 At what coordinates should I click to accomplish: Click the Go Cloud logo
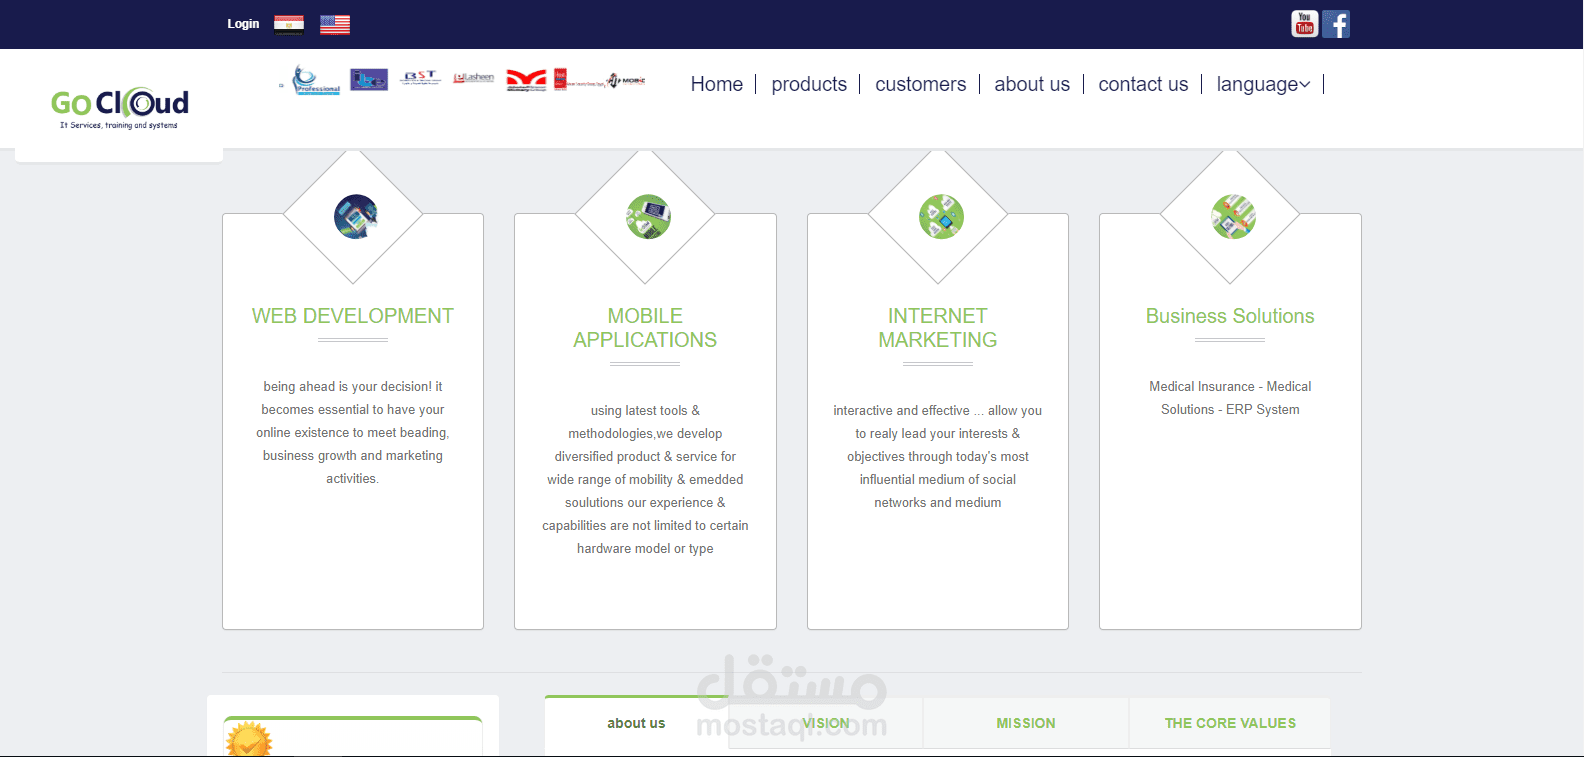click(119, 108)
